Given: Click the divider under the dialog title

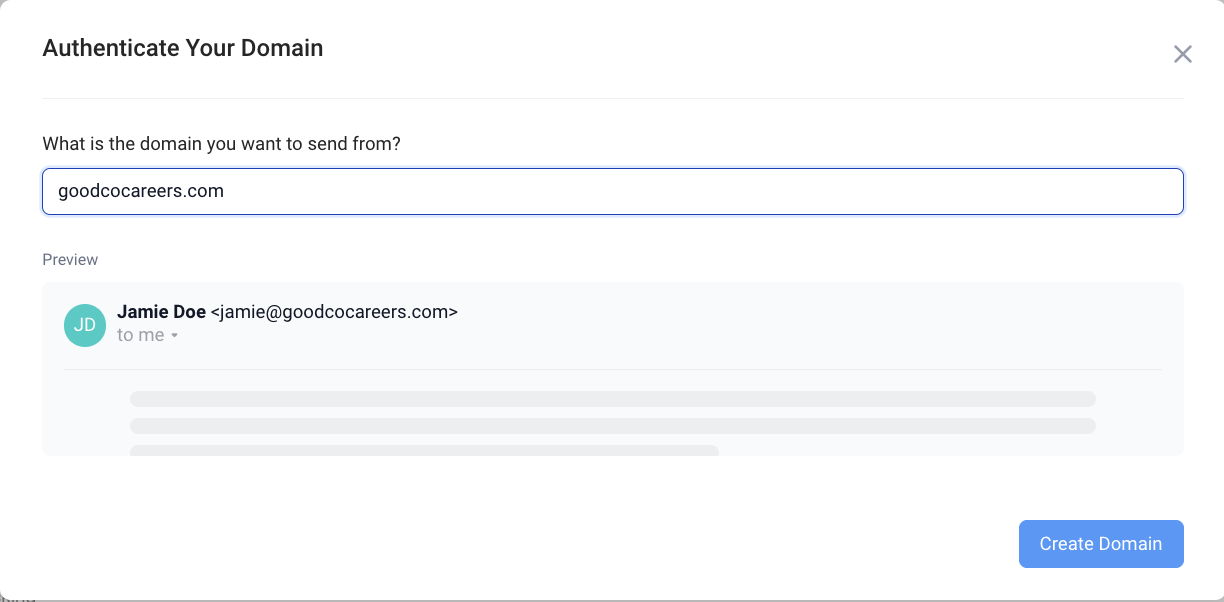Looking at the screenshot, I should point(612,98).
